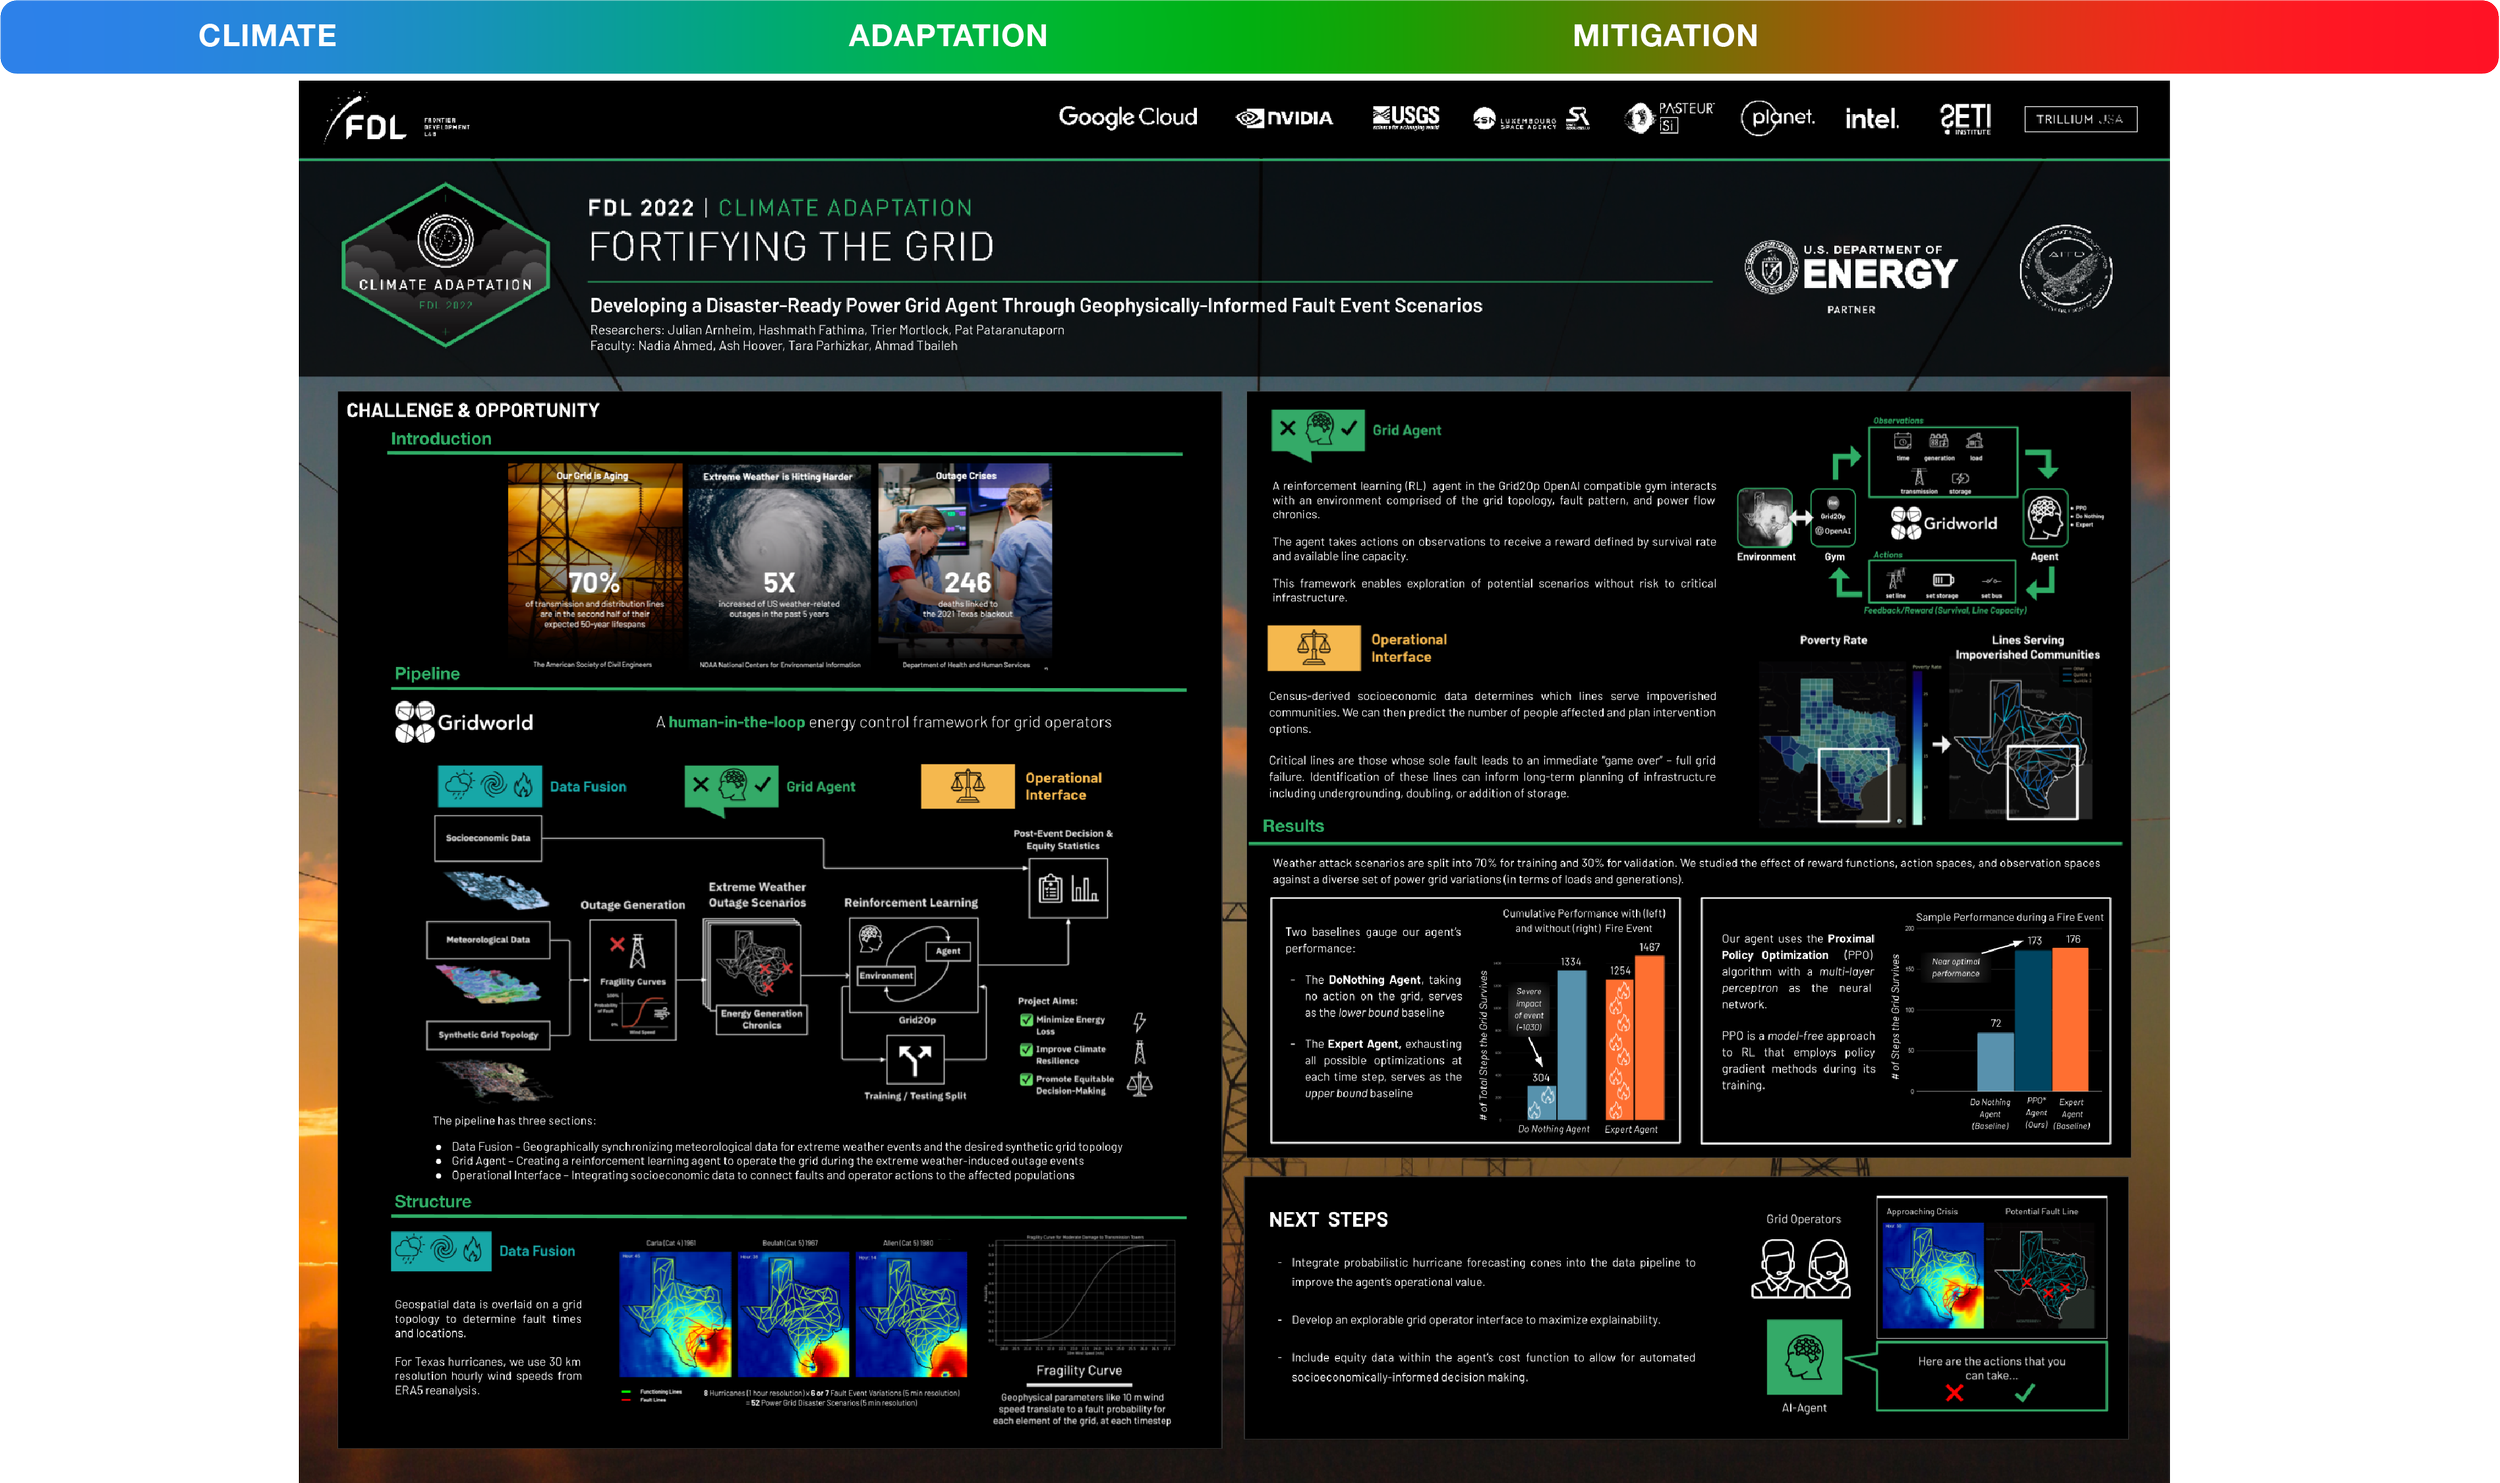This screenshot has width=2500, height=1483.
Task: Click the red X under 'actions that you can take'
Action: [x=1954, y=1393]
